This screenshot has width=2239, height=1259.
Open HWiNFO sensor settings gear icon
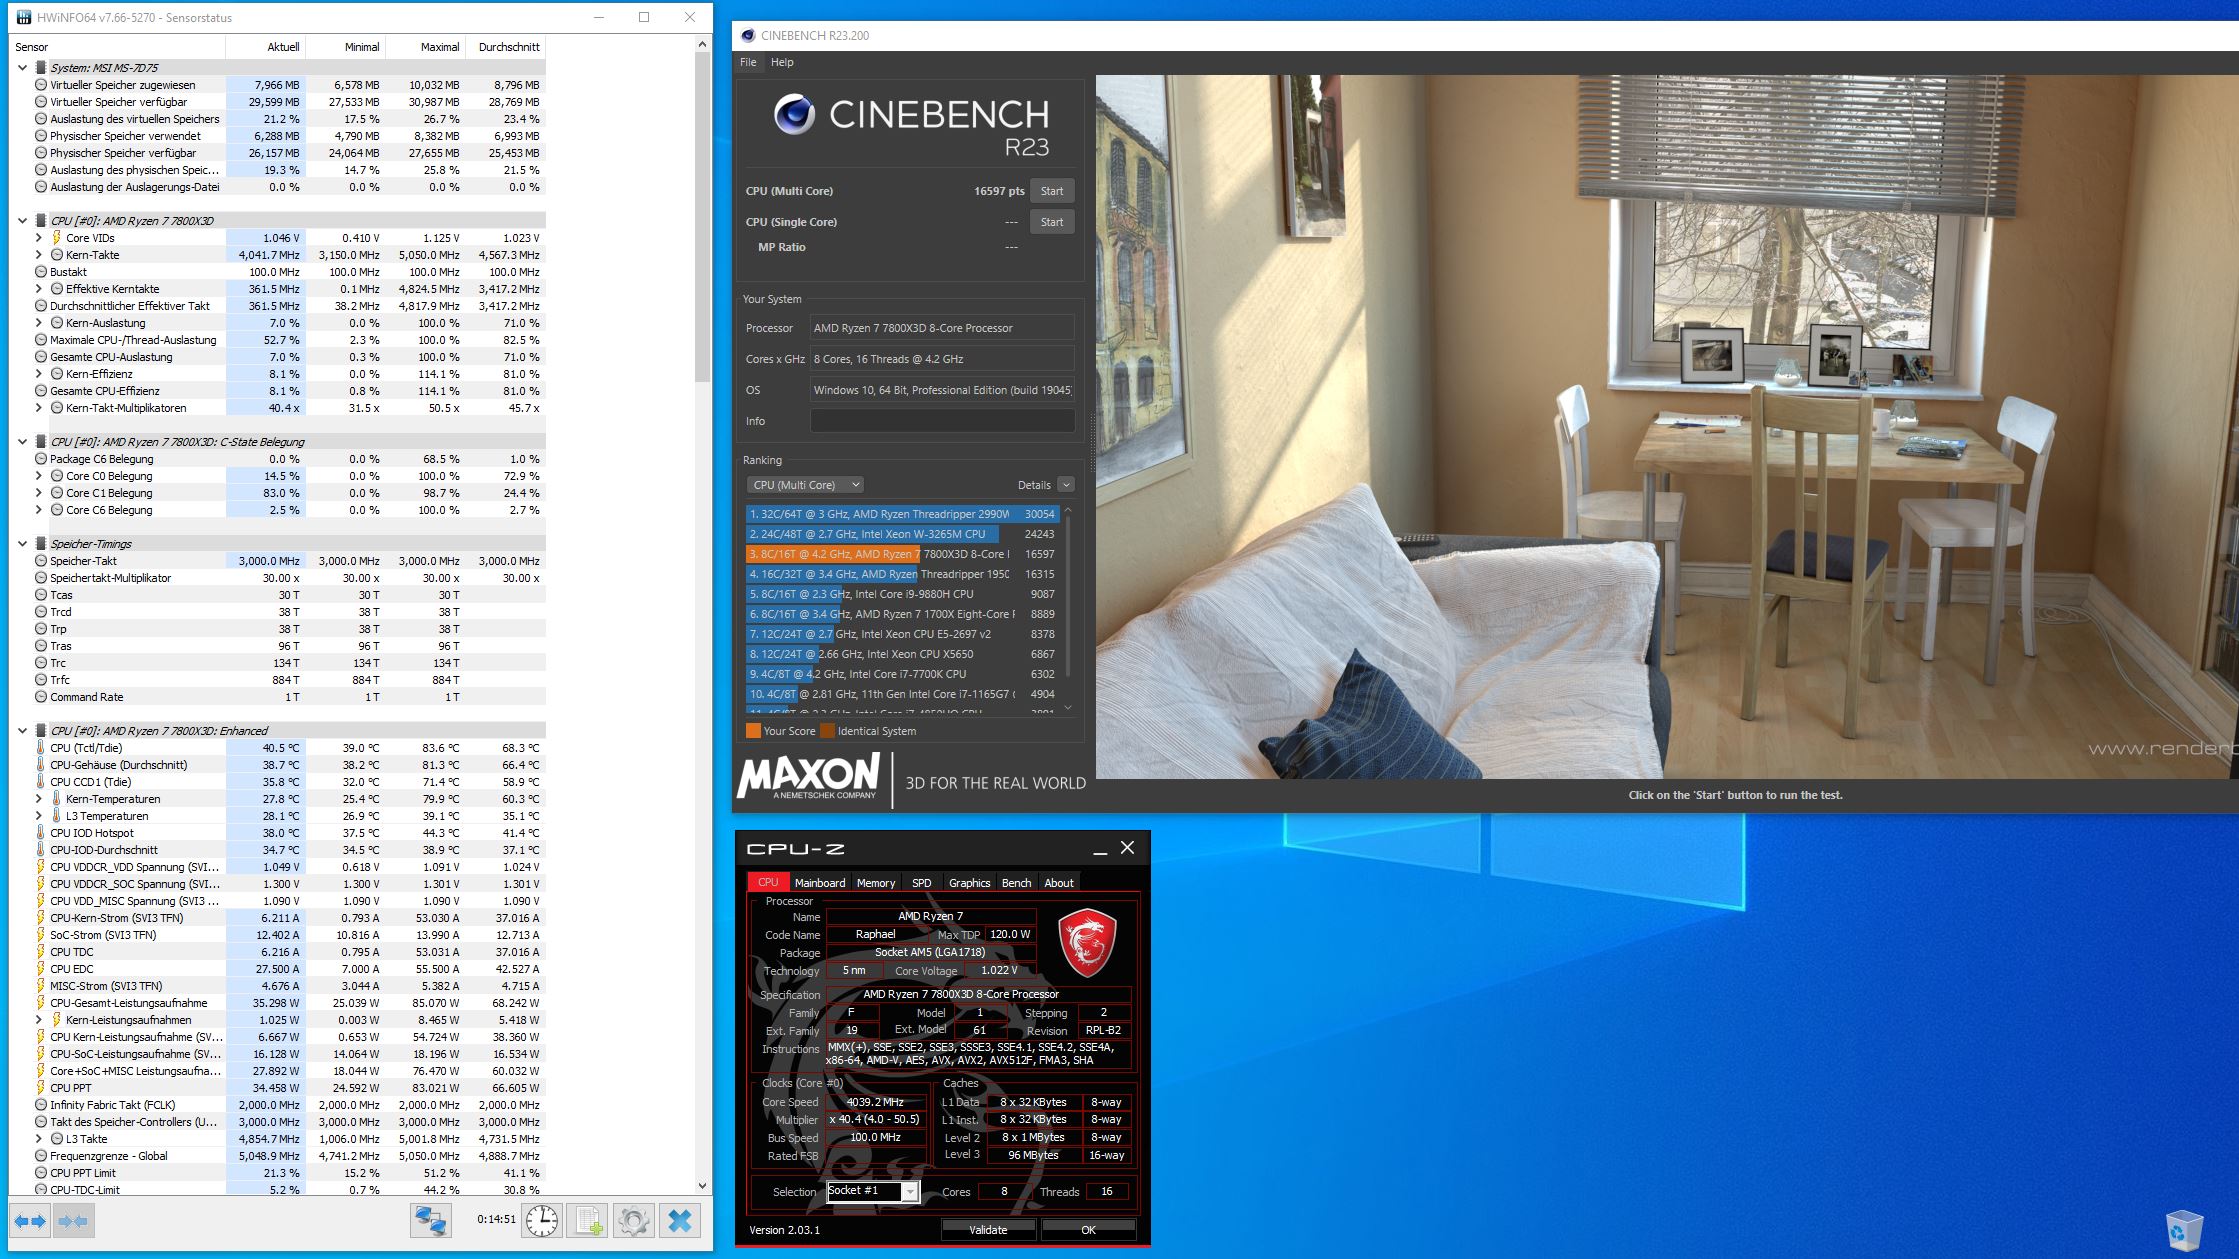point(633,1221)
